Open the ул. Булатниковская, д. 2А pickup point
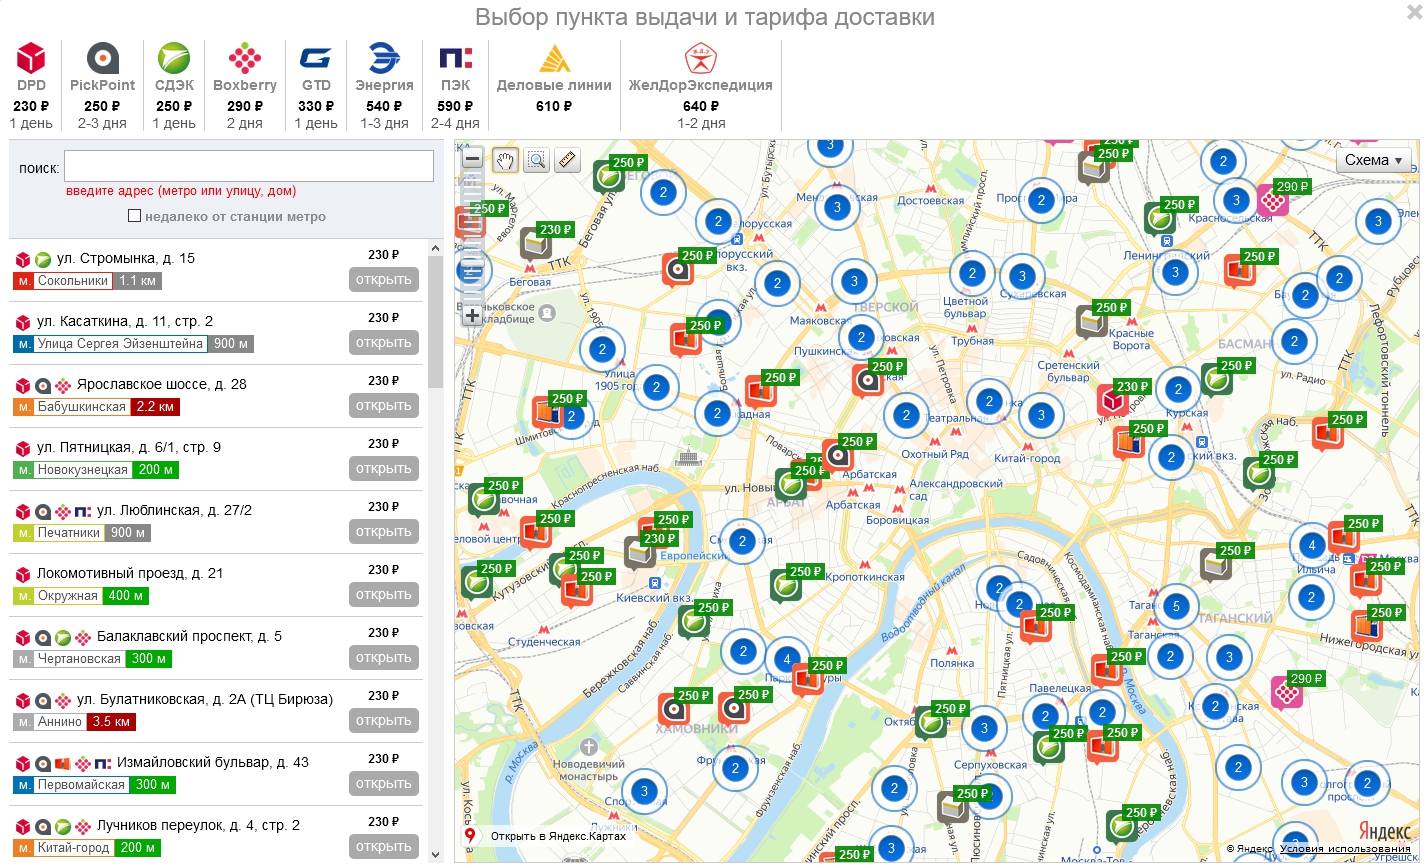Viewport: 1426px width, 868px height. (x=384, y=720)
